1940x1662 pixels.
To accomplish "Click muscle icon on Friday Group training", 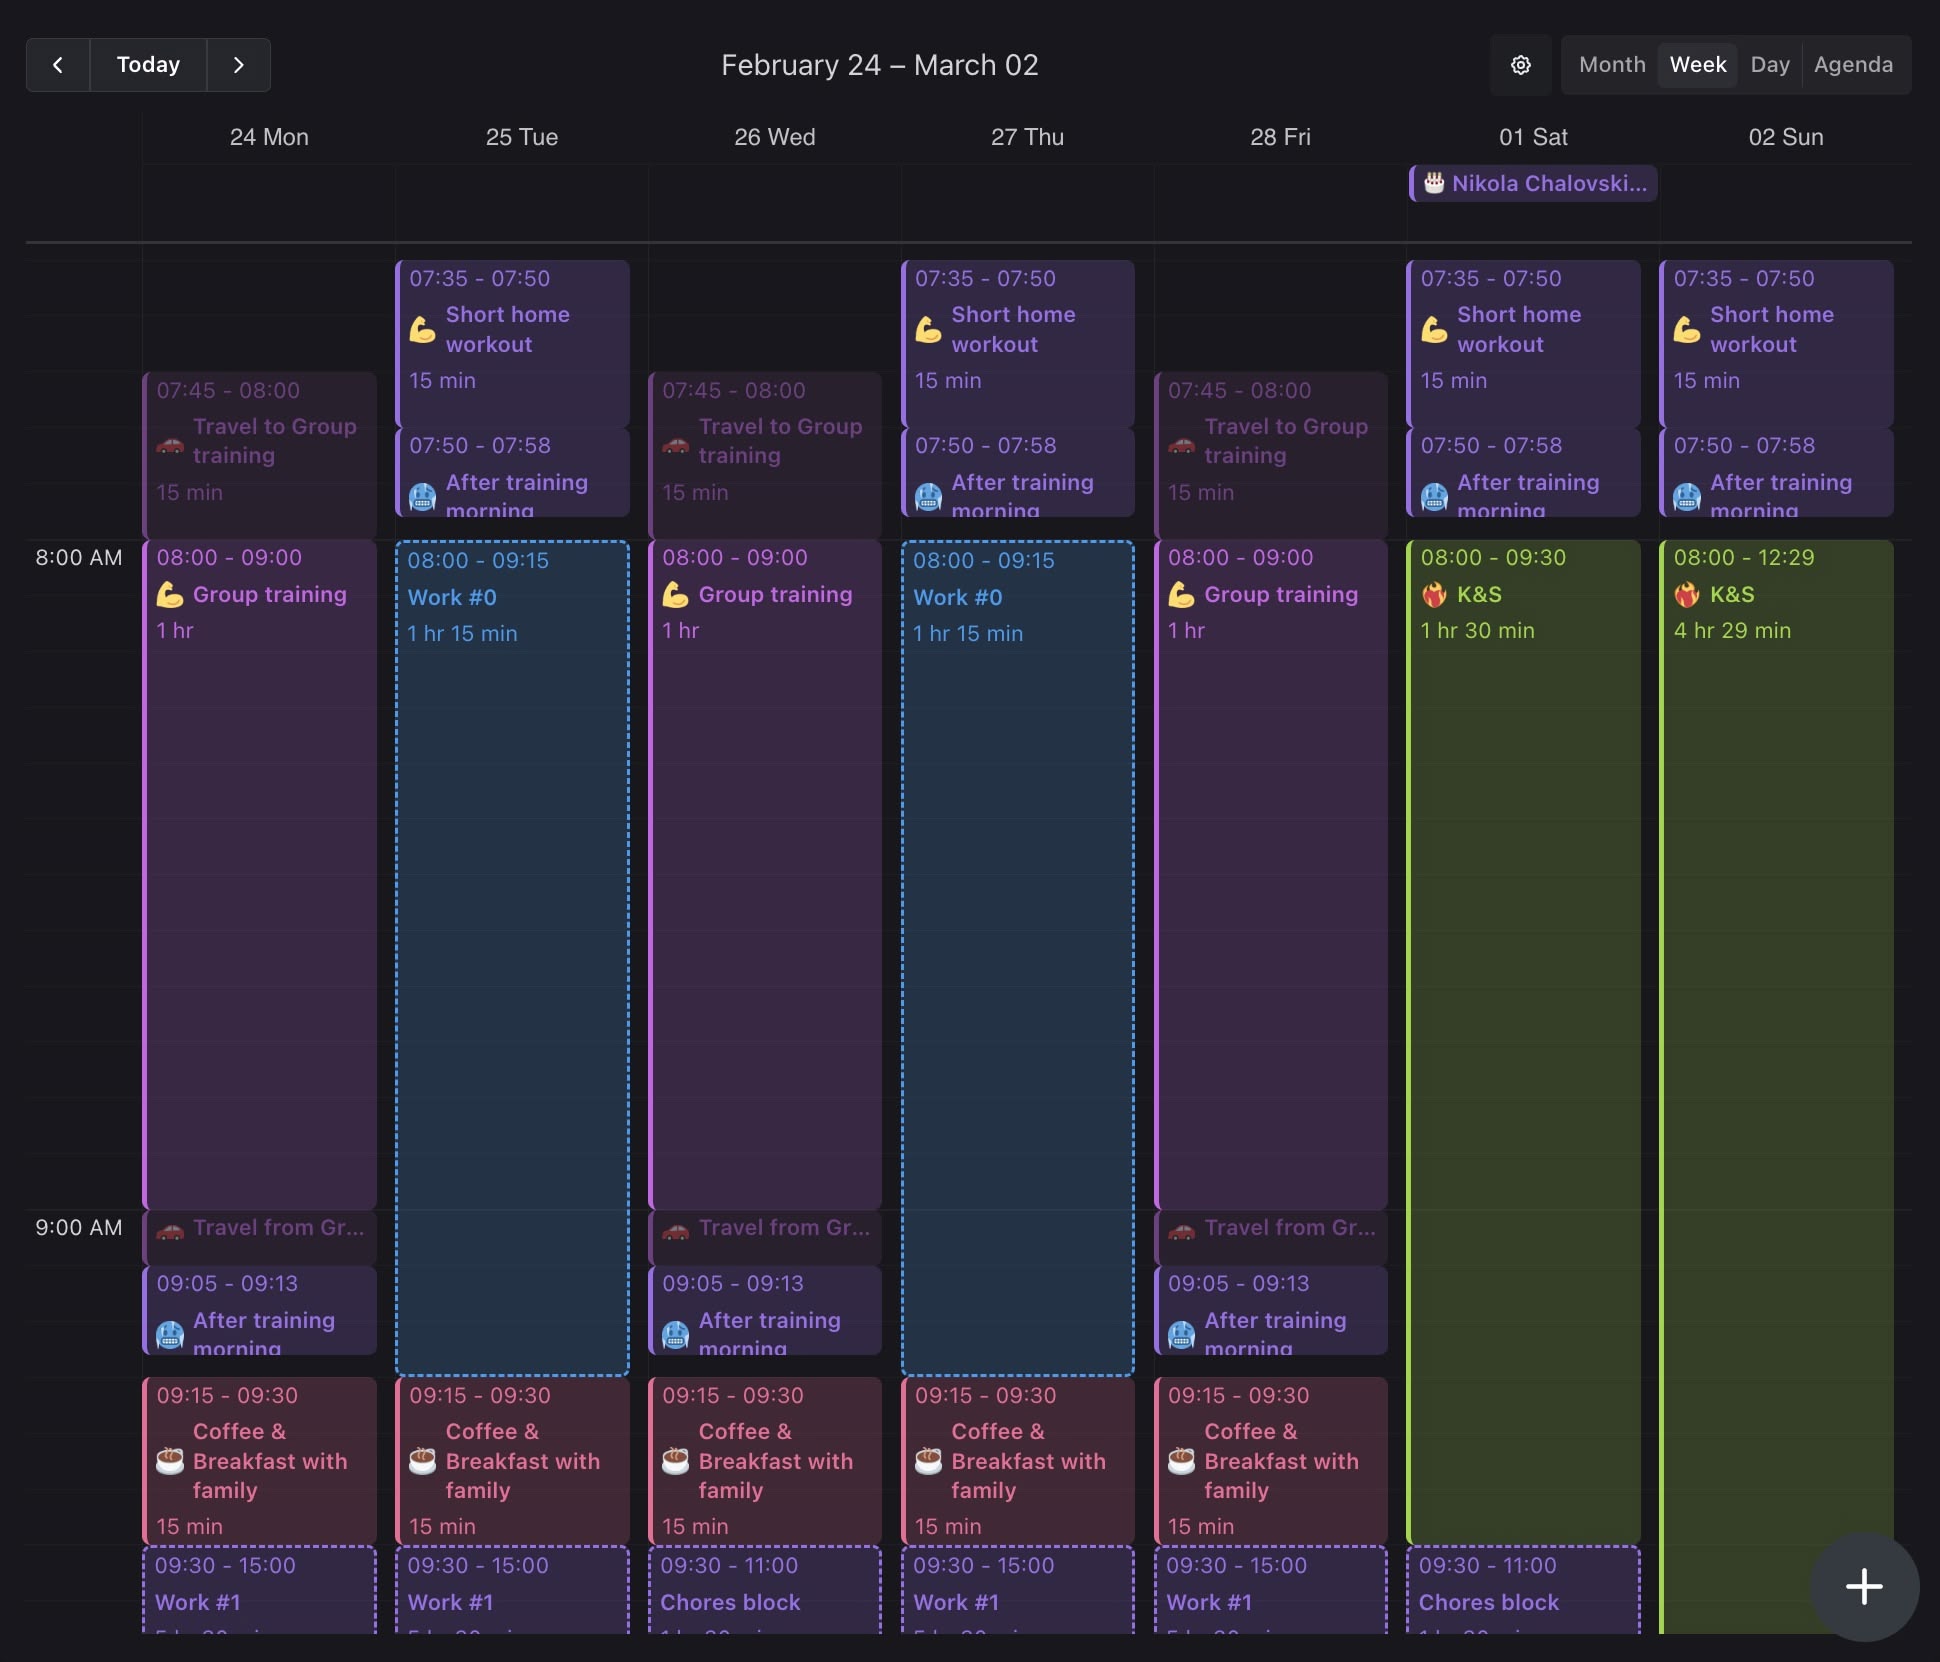I will (x=1182, y=595).
